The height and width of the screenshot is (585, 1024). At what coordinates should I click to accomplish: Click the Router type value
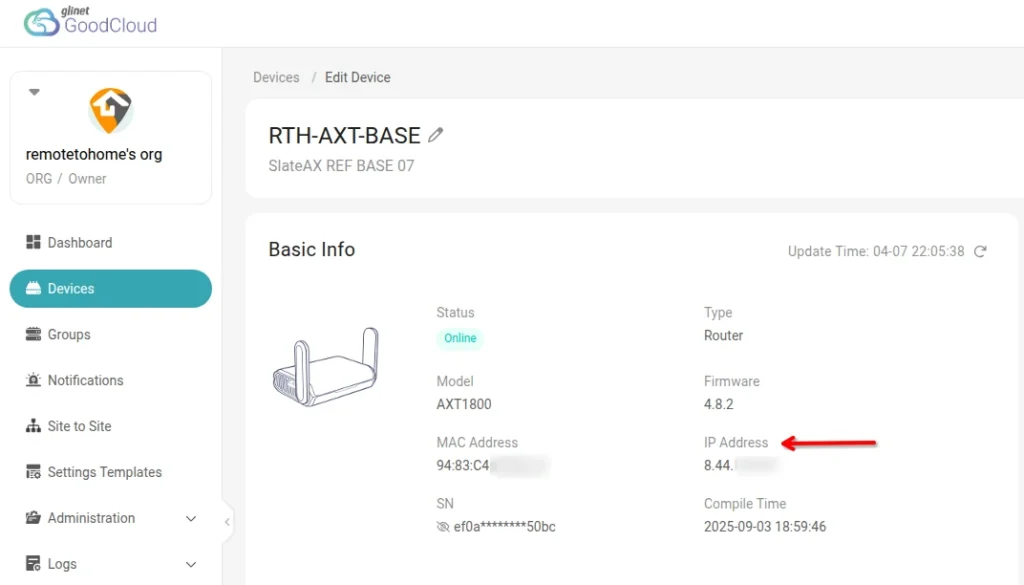(723, 336)
